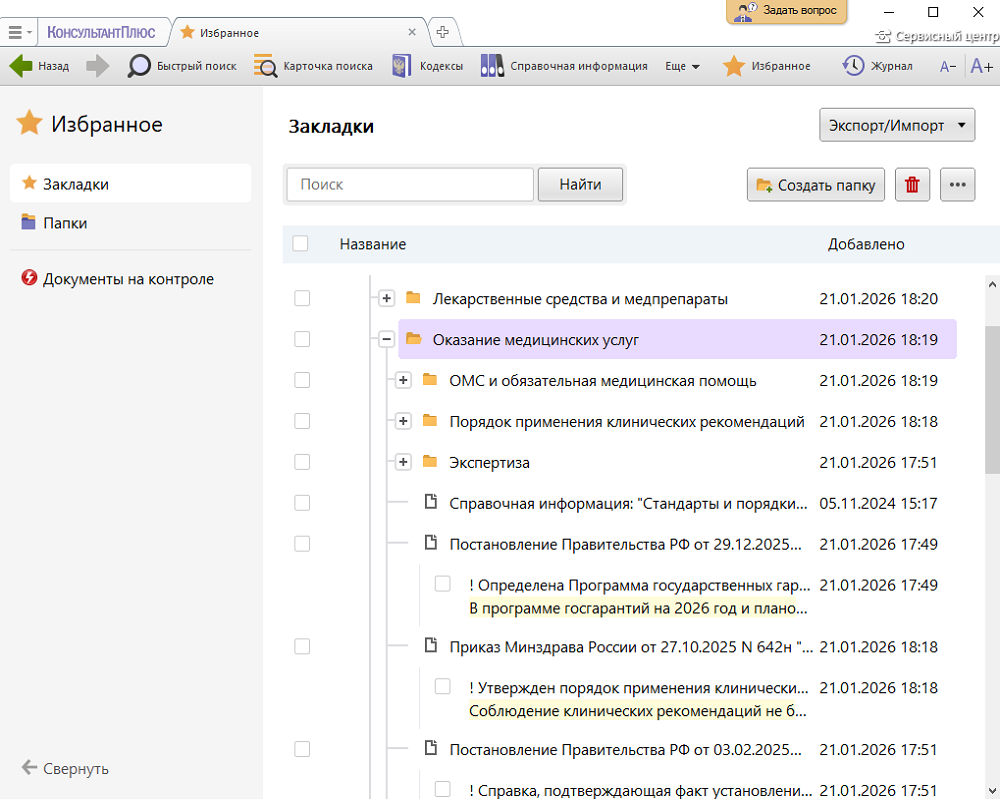
Task: Open the Codes (Кодексы) icon
Action: 402,66
